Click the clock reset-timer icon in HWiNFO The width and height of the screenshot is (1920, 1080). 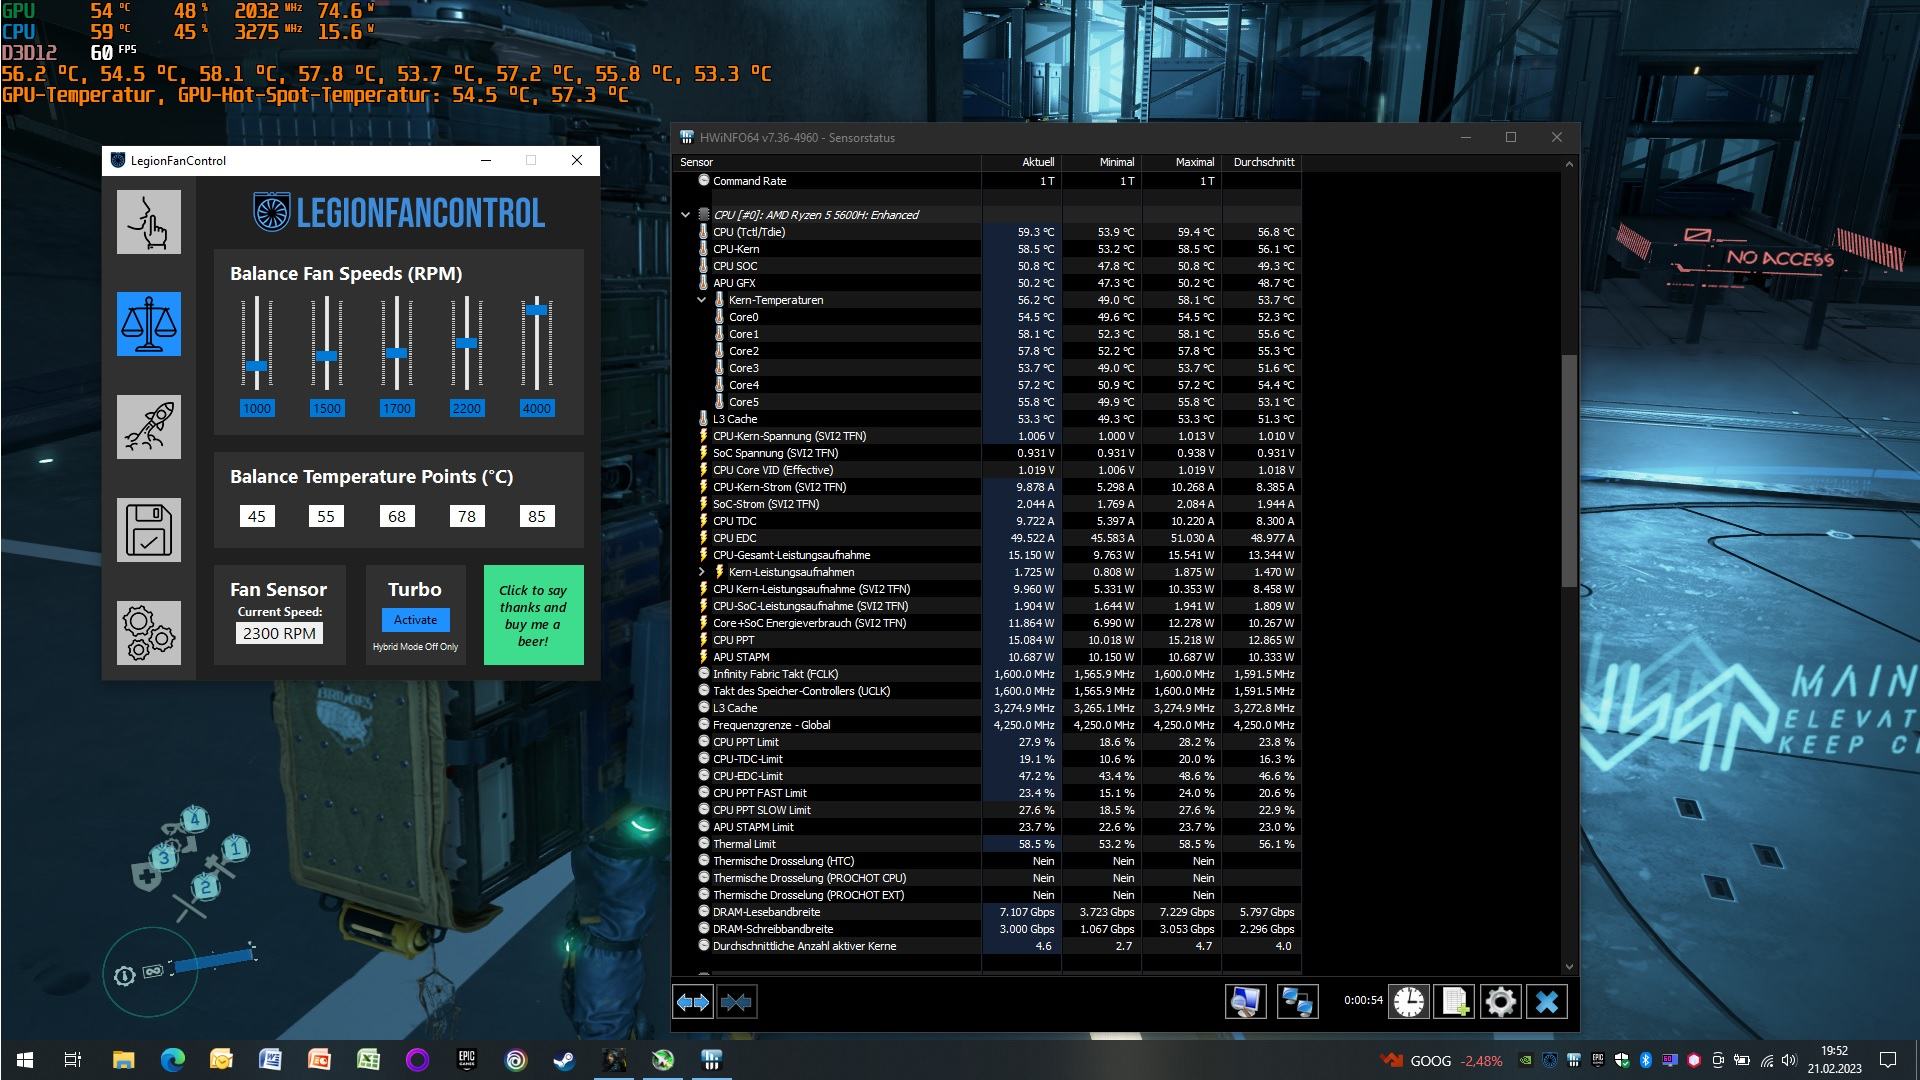(x=1409, y=1001)
